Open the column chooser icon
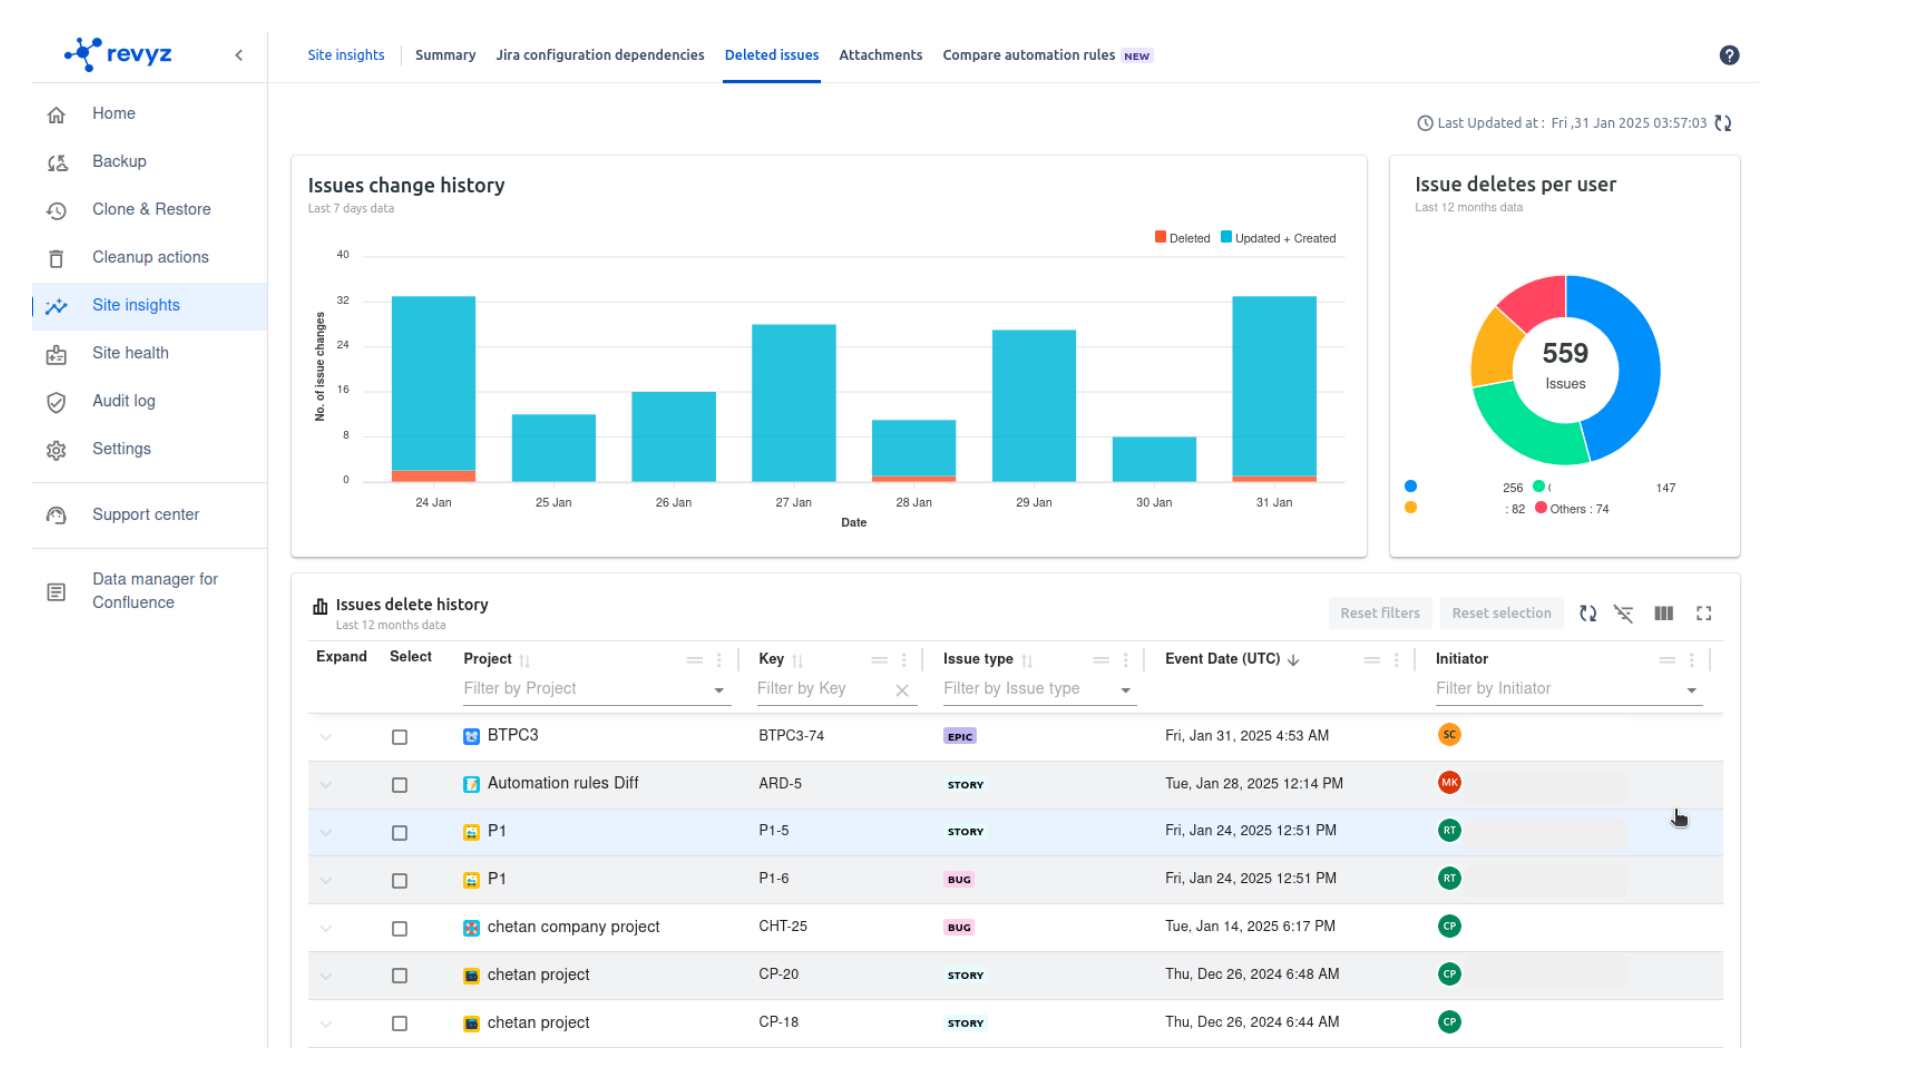The image size is (1910, 1080). coord(1663,613)
